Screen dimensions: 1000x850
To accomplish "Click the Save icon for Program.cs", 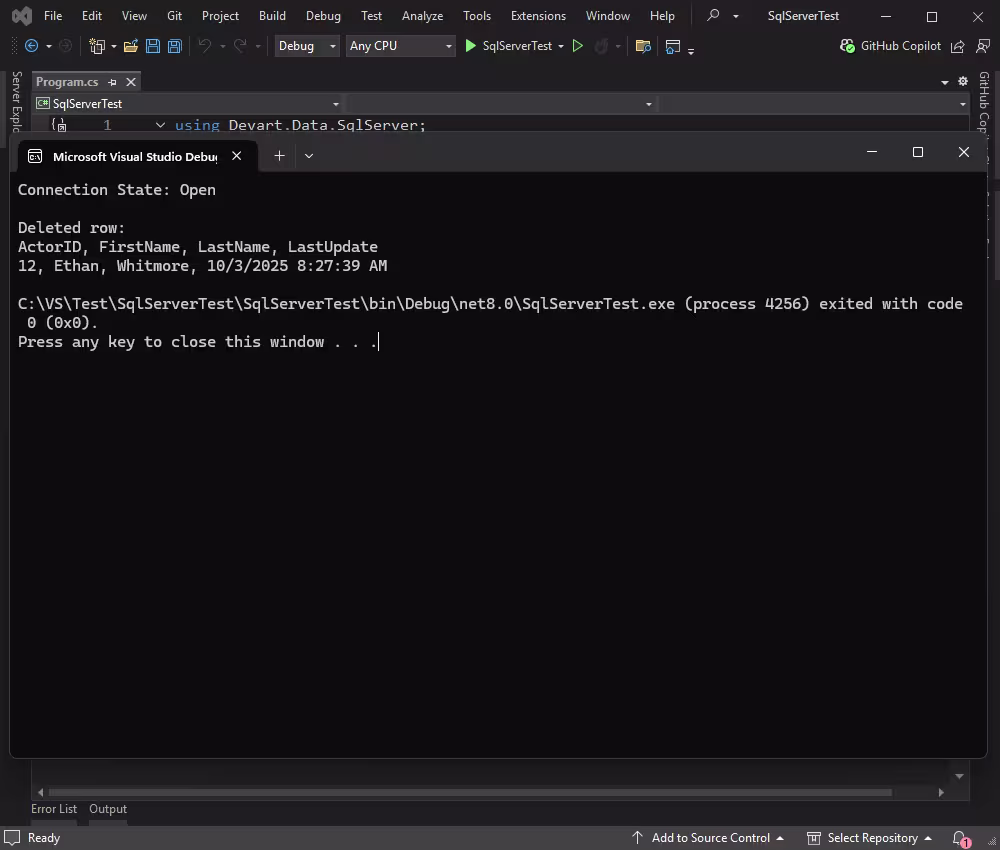I will [x=152, y=46].
